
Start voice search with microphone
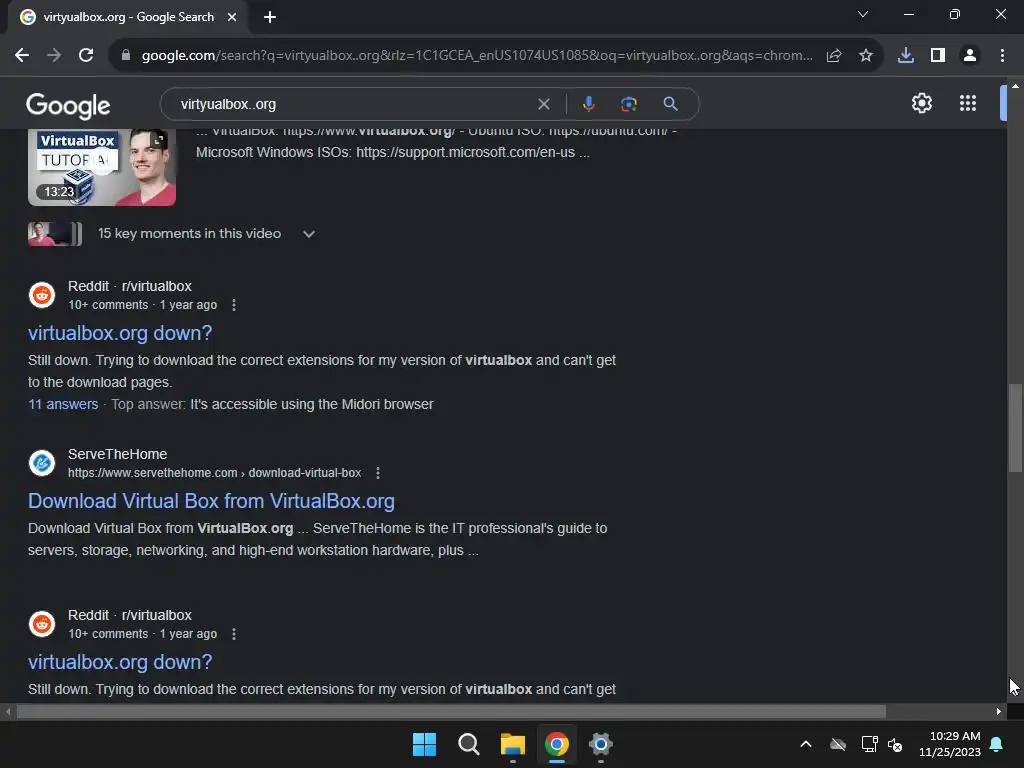click(x=588, y=104)
